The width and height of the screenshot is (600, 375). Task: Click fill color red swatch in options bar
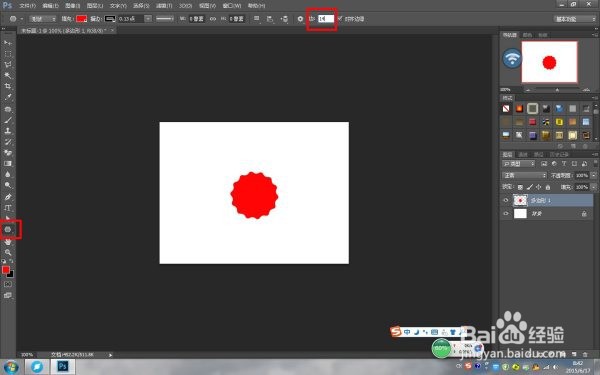pyautogui.click(x=81, y=19)
